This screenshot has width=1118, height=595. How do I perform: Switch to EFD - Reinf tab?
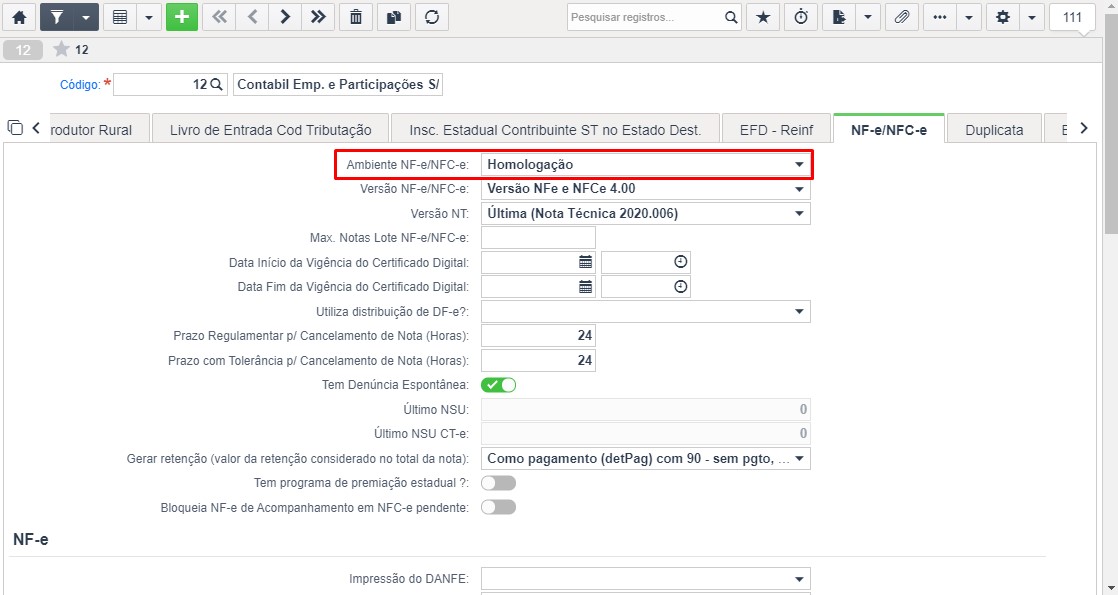(776, 130)
